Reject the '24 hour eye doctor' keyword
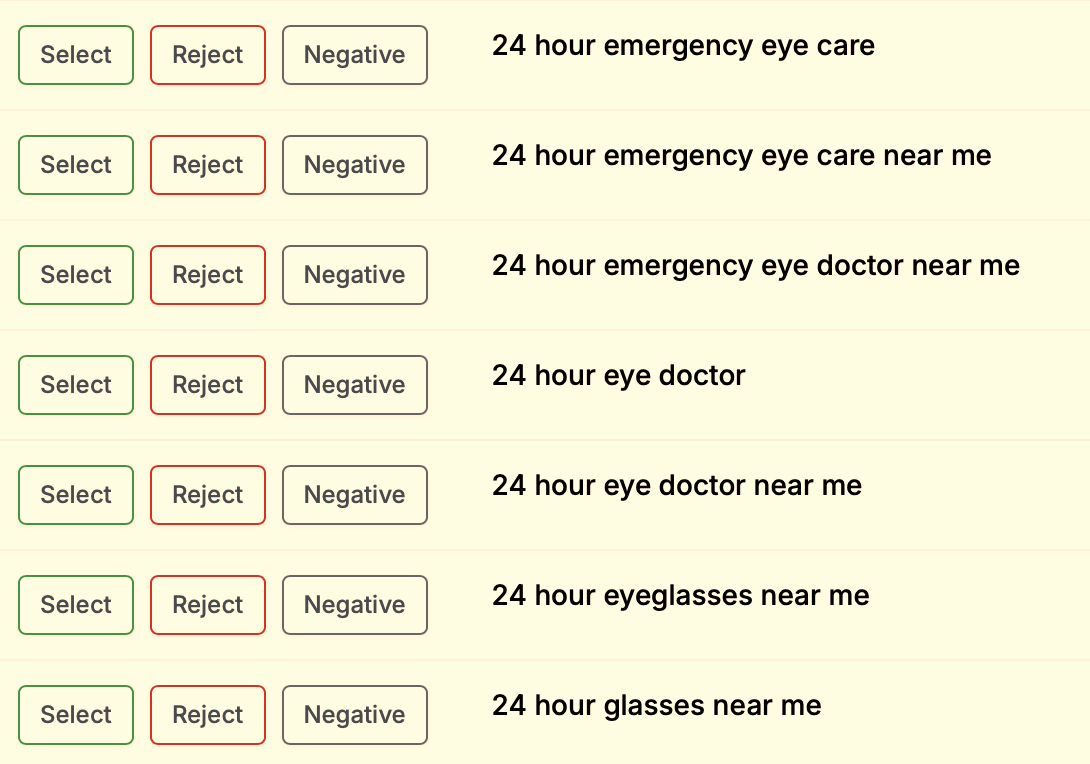The height and width of the screenshot is (764, 1090). click(x=208, y=385)
